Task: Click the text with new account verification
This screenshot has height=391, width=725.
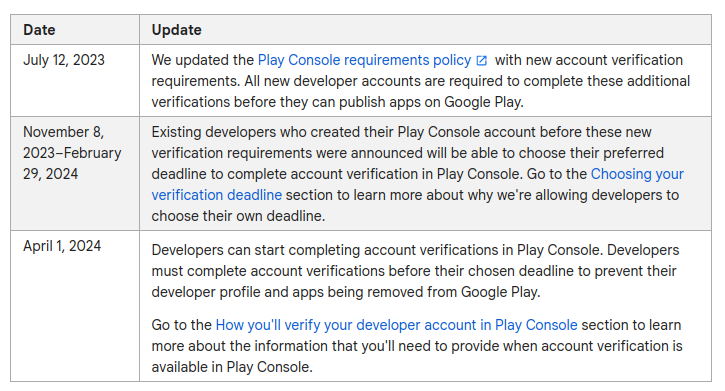Action: 589,60
